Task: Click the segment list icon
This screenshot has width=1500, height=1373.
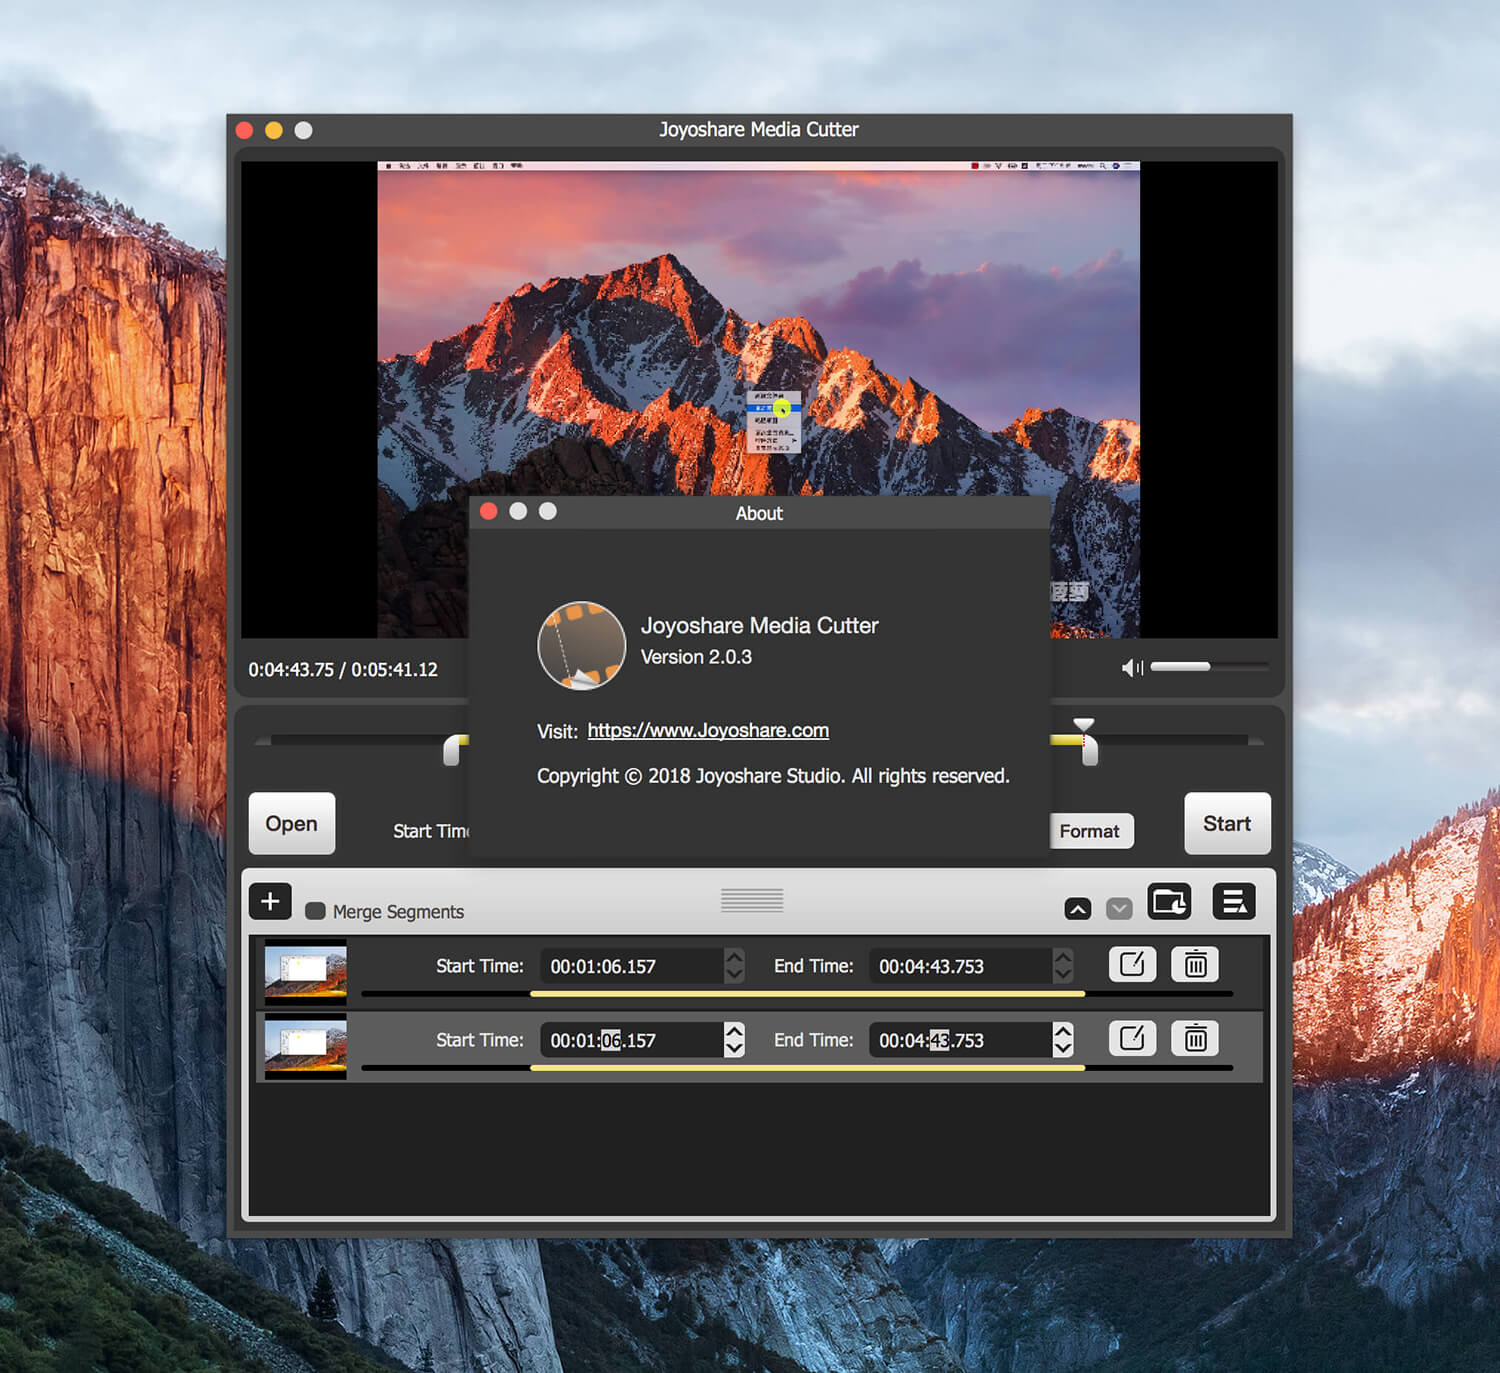Action: [1234, 901]
